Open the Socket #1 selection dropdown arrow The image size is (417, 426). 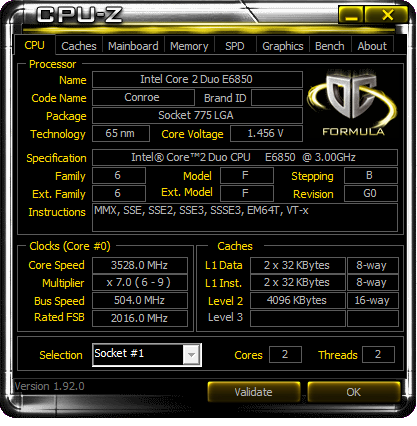point(191,355)
